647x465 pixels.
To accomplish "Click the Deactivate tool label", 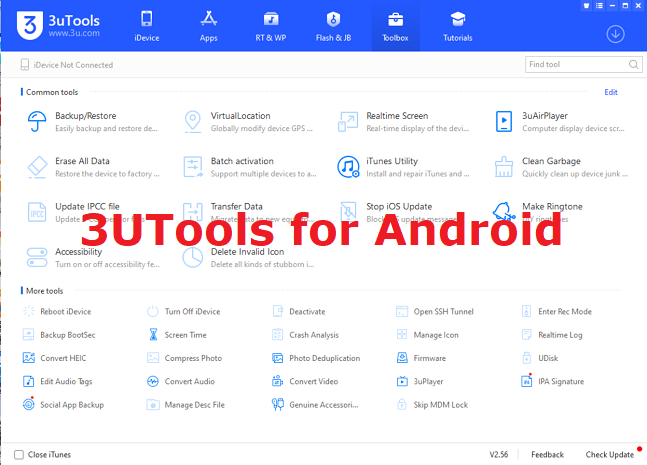I will coord(307,312).
